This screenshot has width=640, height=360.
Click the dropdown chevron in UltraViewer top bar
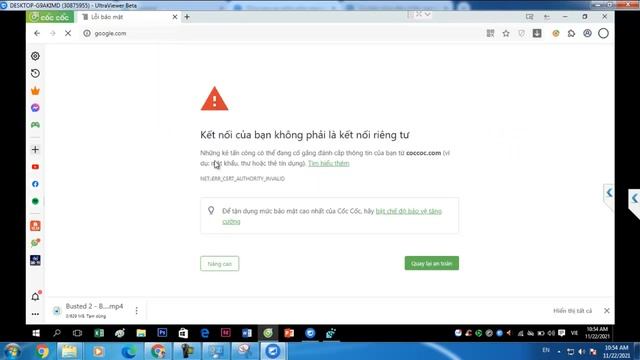point(427,14)
